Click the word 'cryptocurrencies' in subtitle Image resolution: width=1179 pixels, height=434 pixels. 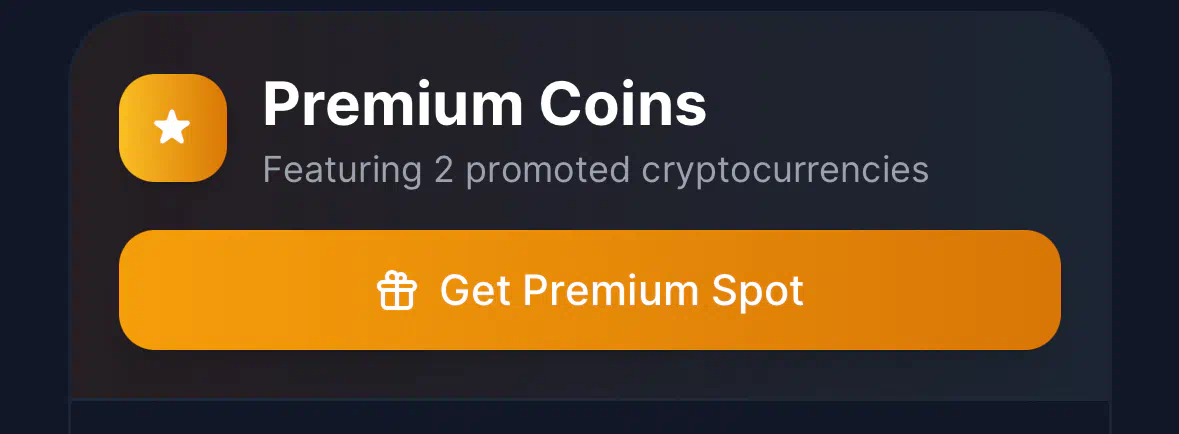[x=785, y=171]
